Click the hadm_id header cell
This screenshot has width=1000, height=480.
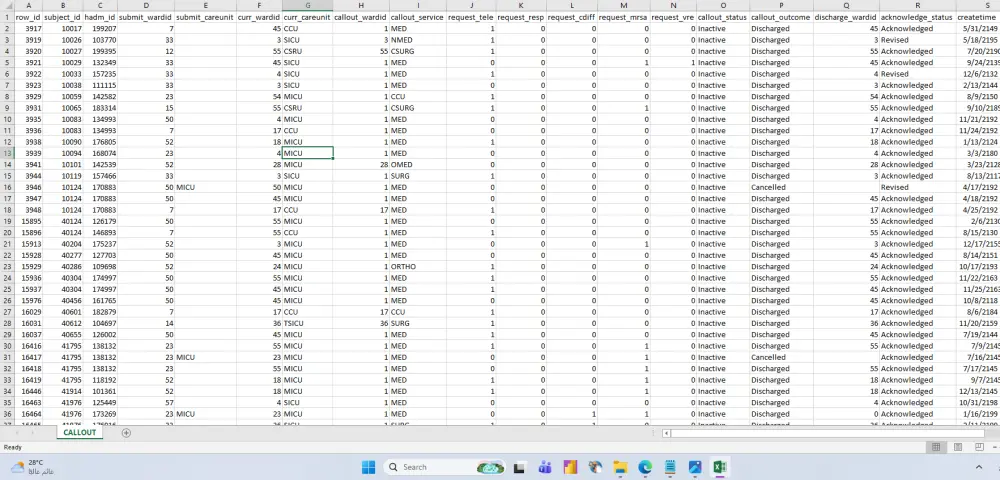100,17
